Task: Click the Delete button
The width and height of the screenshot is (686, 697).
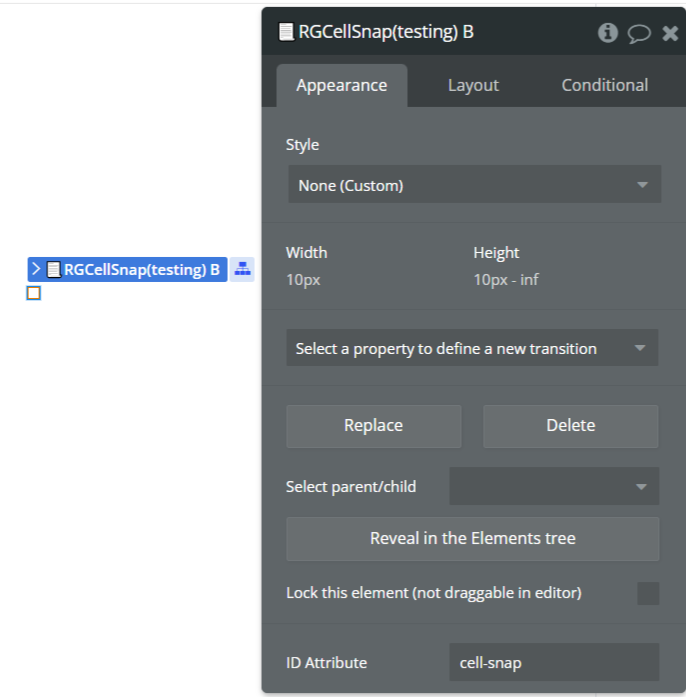Action: pyautogui.click(x=570, y=425)
